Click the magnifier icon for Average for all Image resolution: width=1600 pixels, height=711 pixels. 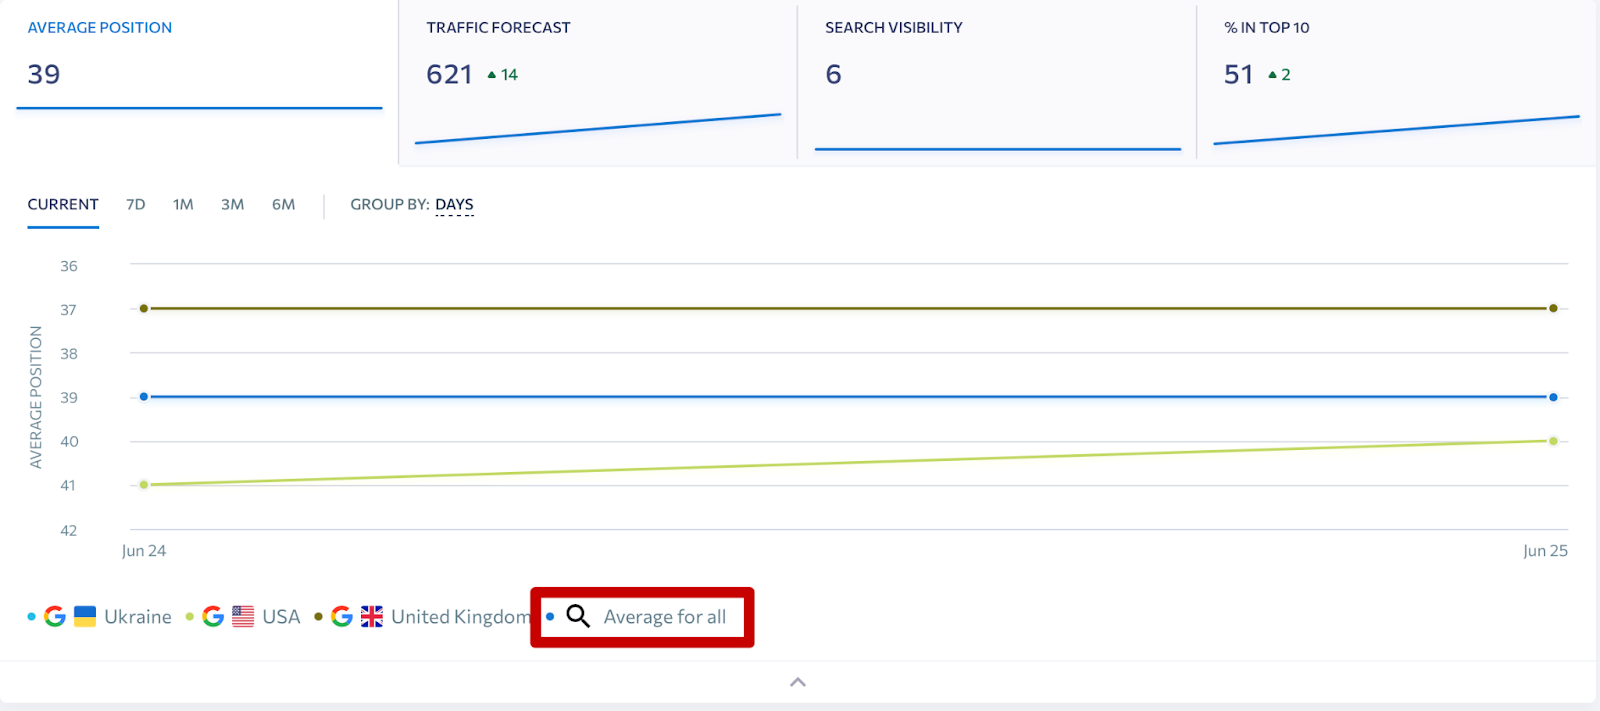tap(578, 616)
